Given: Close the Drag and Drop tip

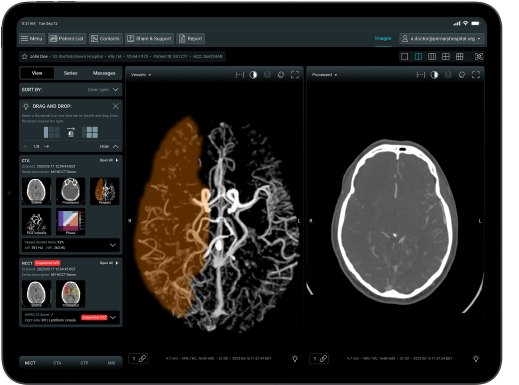Looking at the screenshot, I should click(115, 106).
